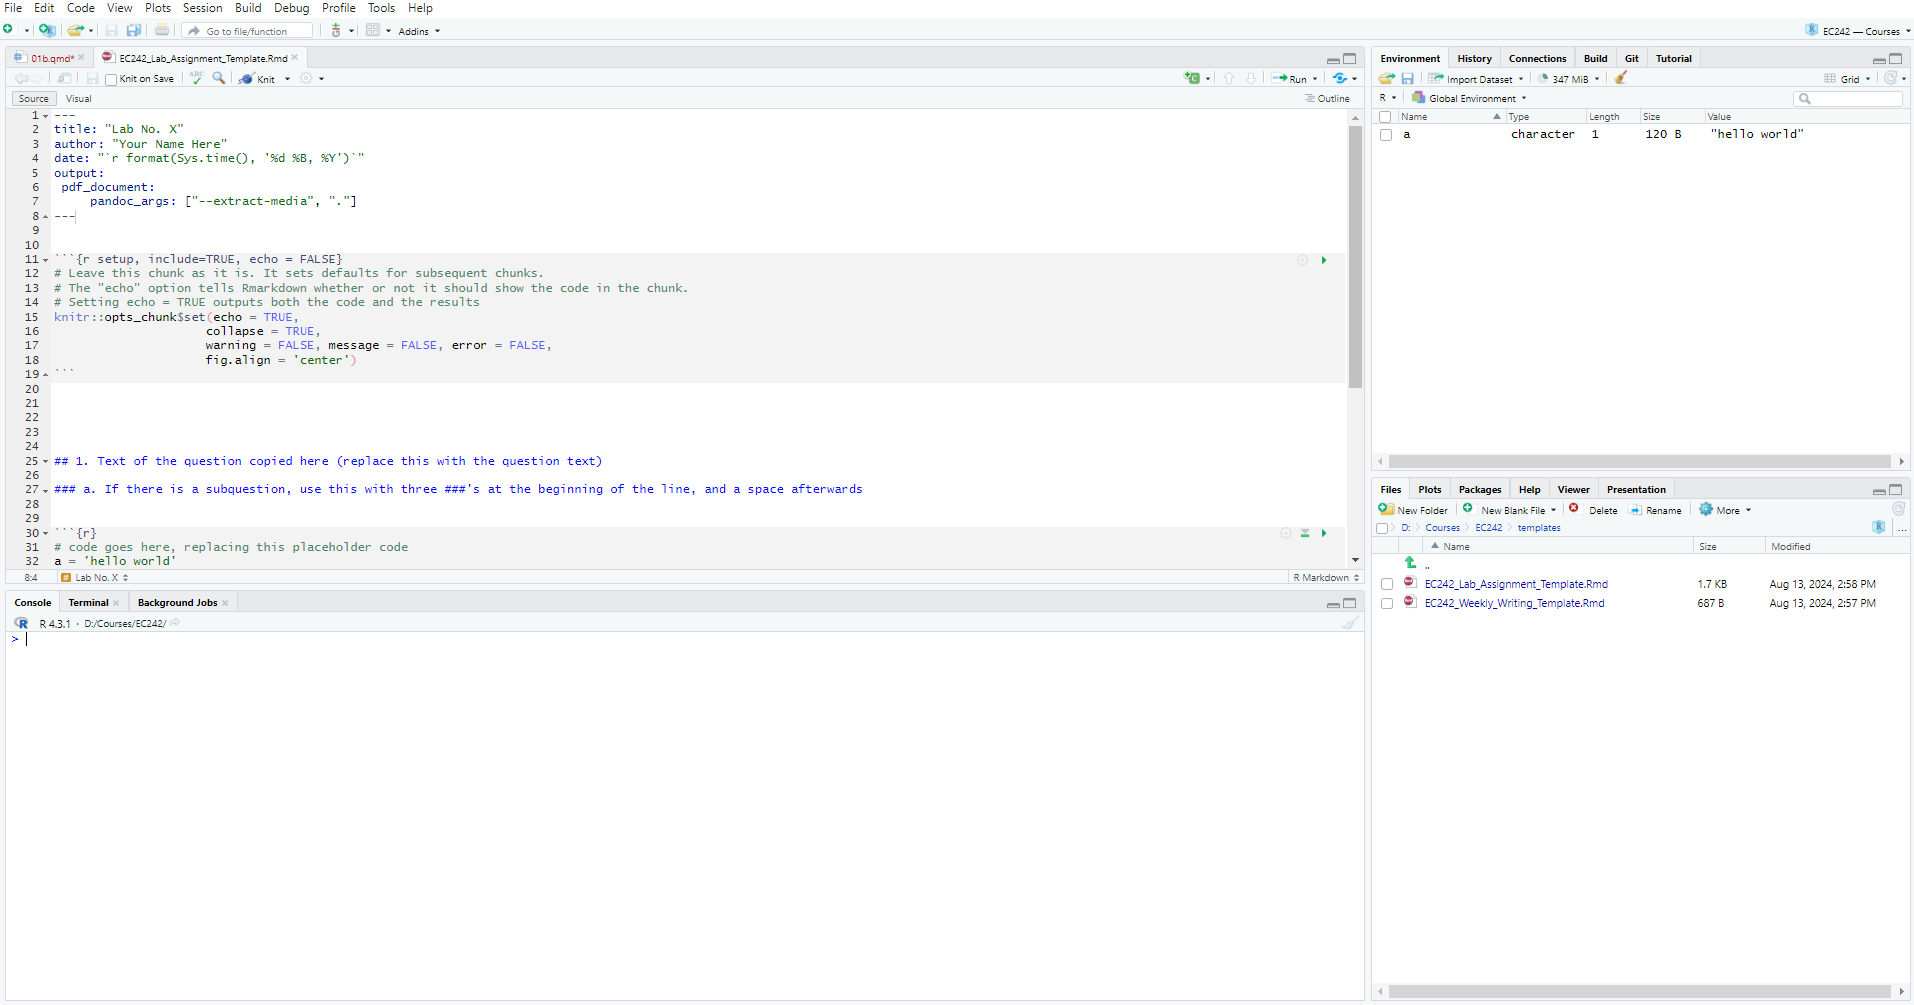Open the Grid view dropdown

[1847, 79]
